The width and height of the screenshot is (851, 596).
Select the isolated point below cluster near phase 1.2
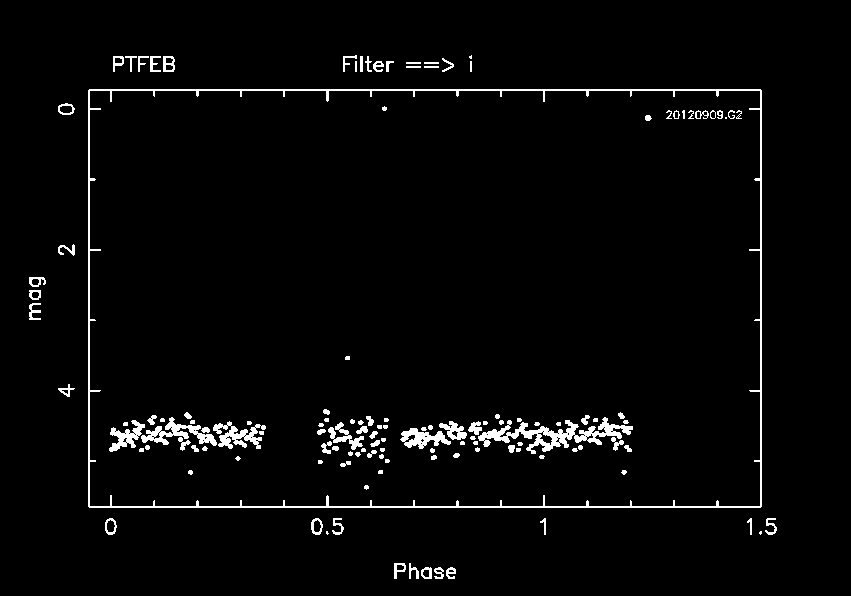(624, 472)
